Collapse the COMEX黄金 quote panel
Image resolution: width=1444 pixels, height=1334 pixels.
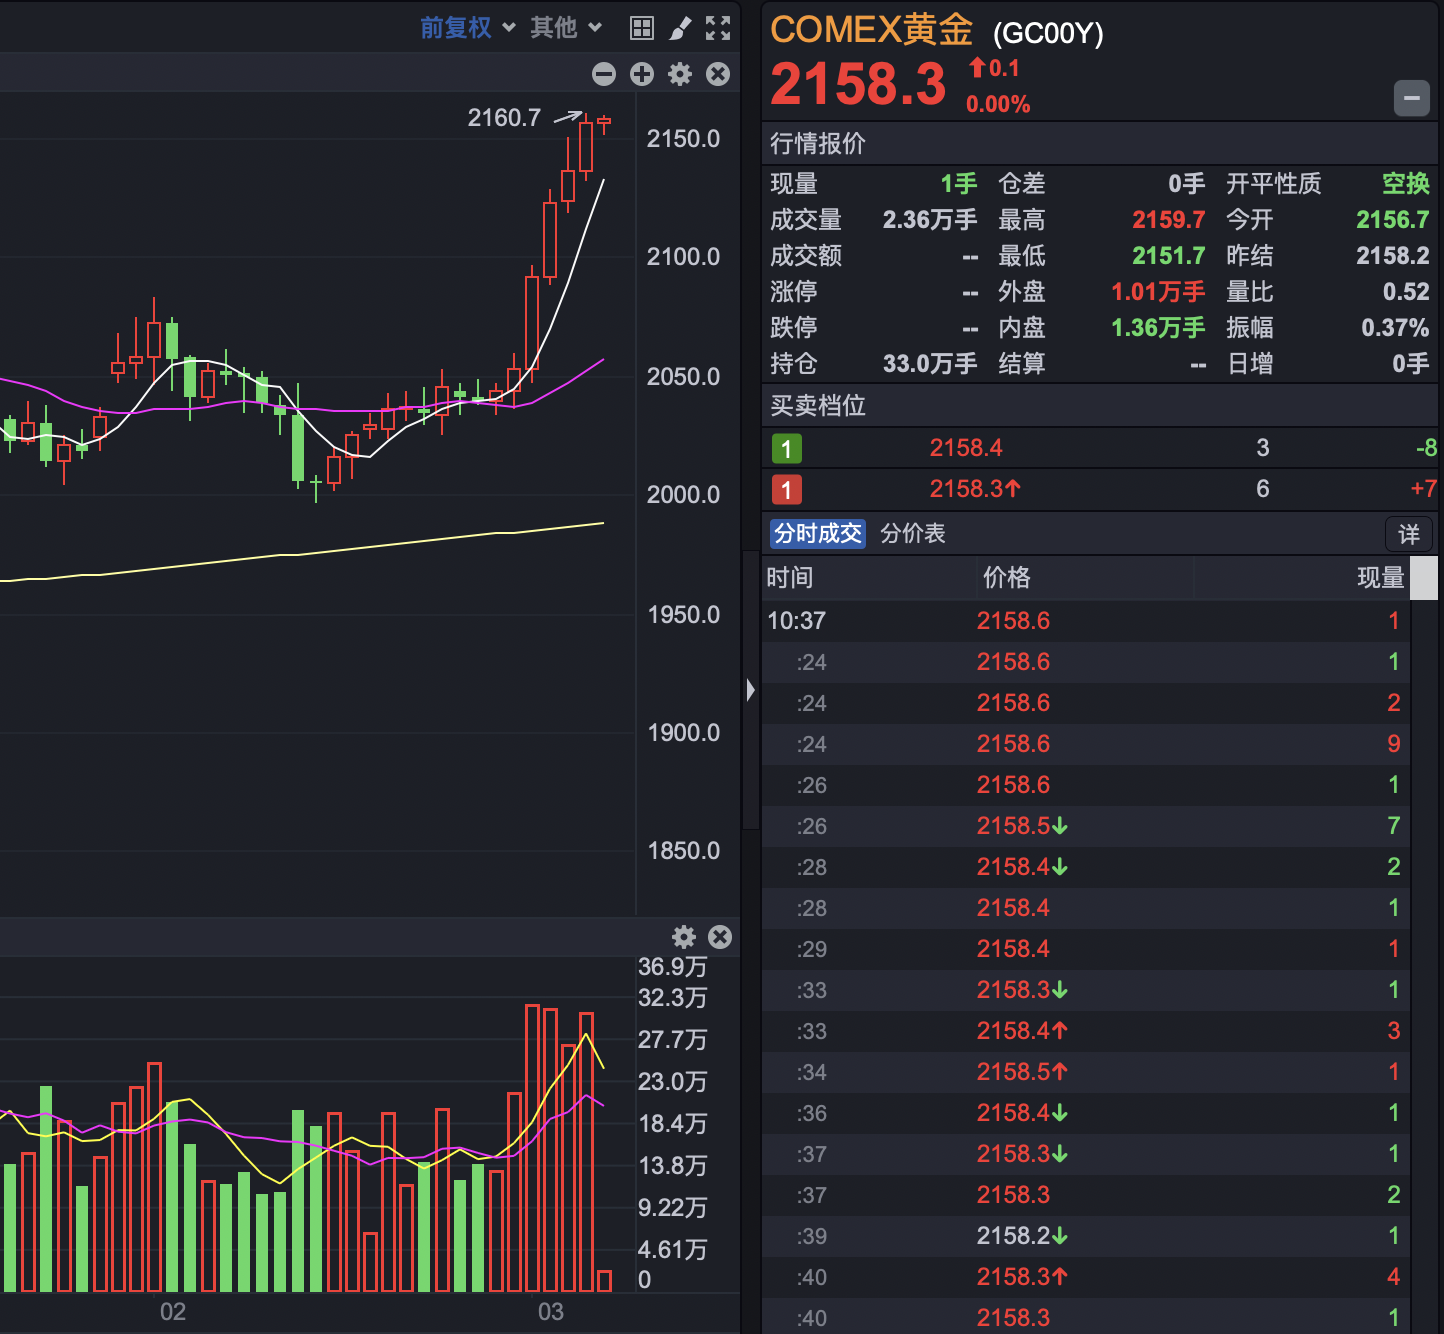[1412, 98]
